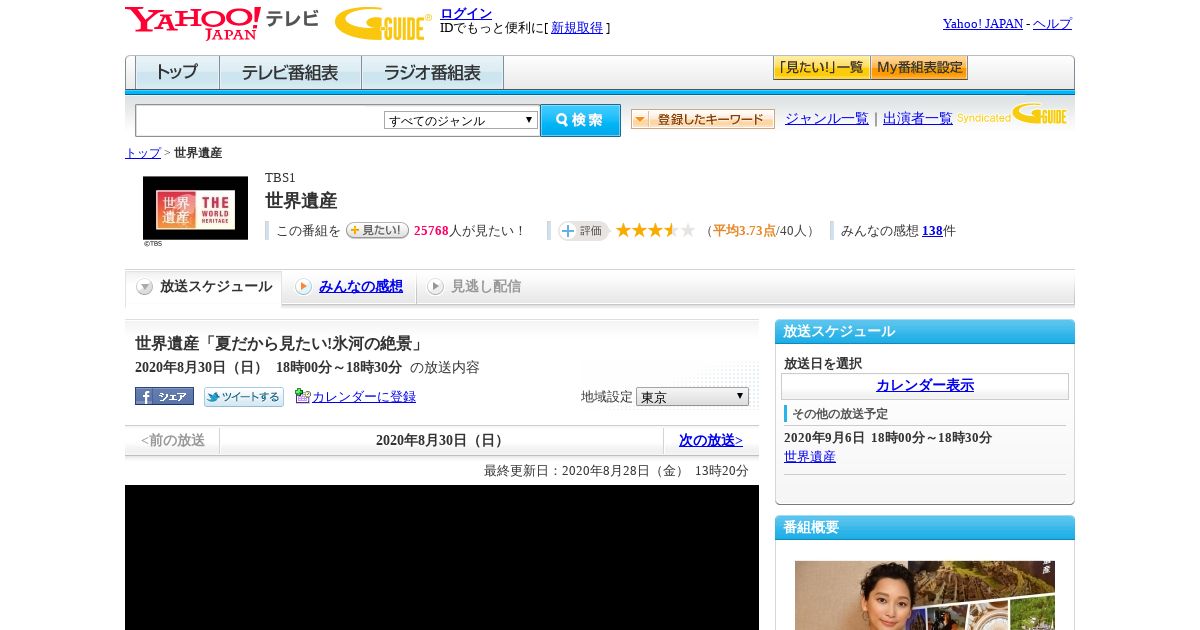Open the テレビ番組表 navigation tab

[290, 73]
